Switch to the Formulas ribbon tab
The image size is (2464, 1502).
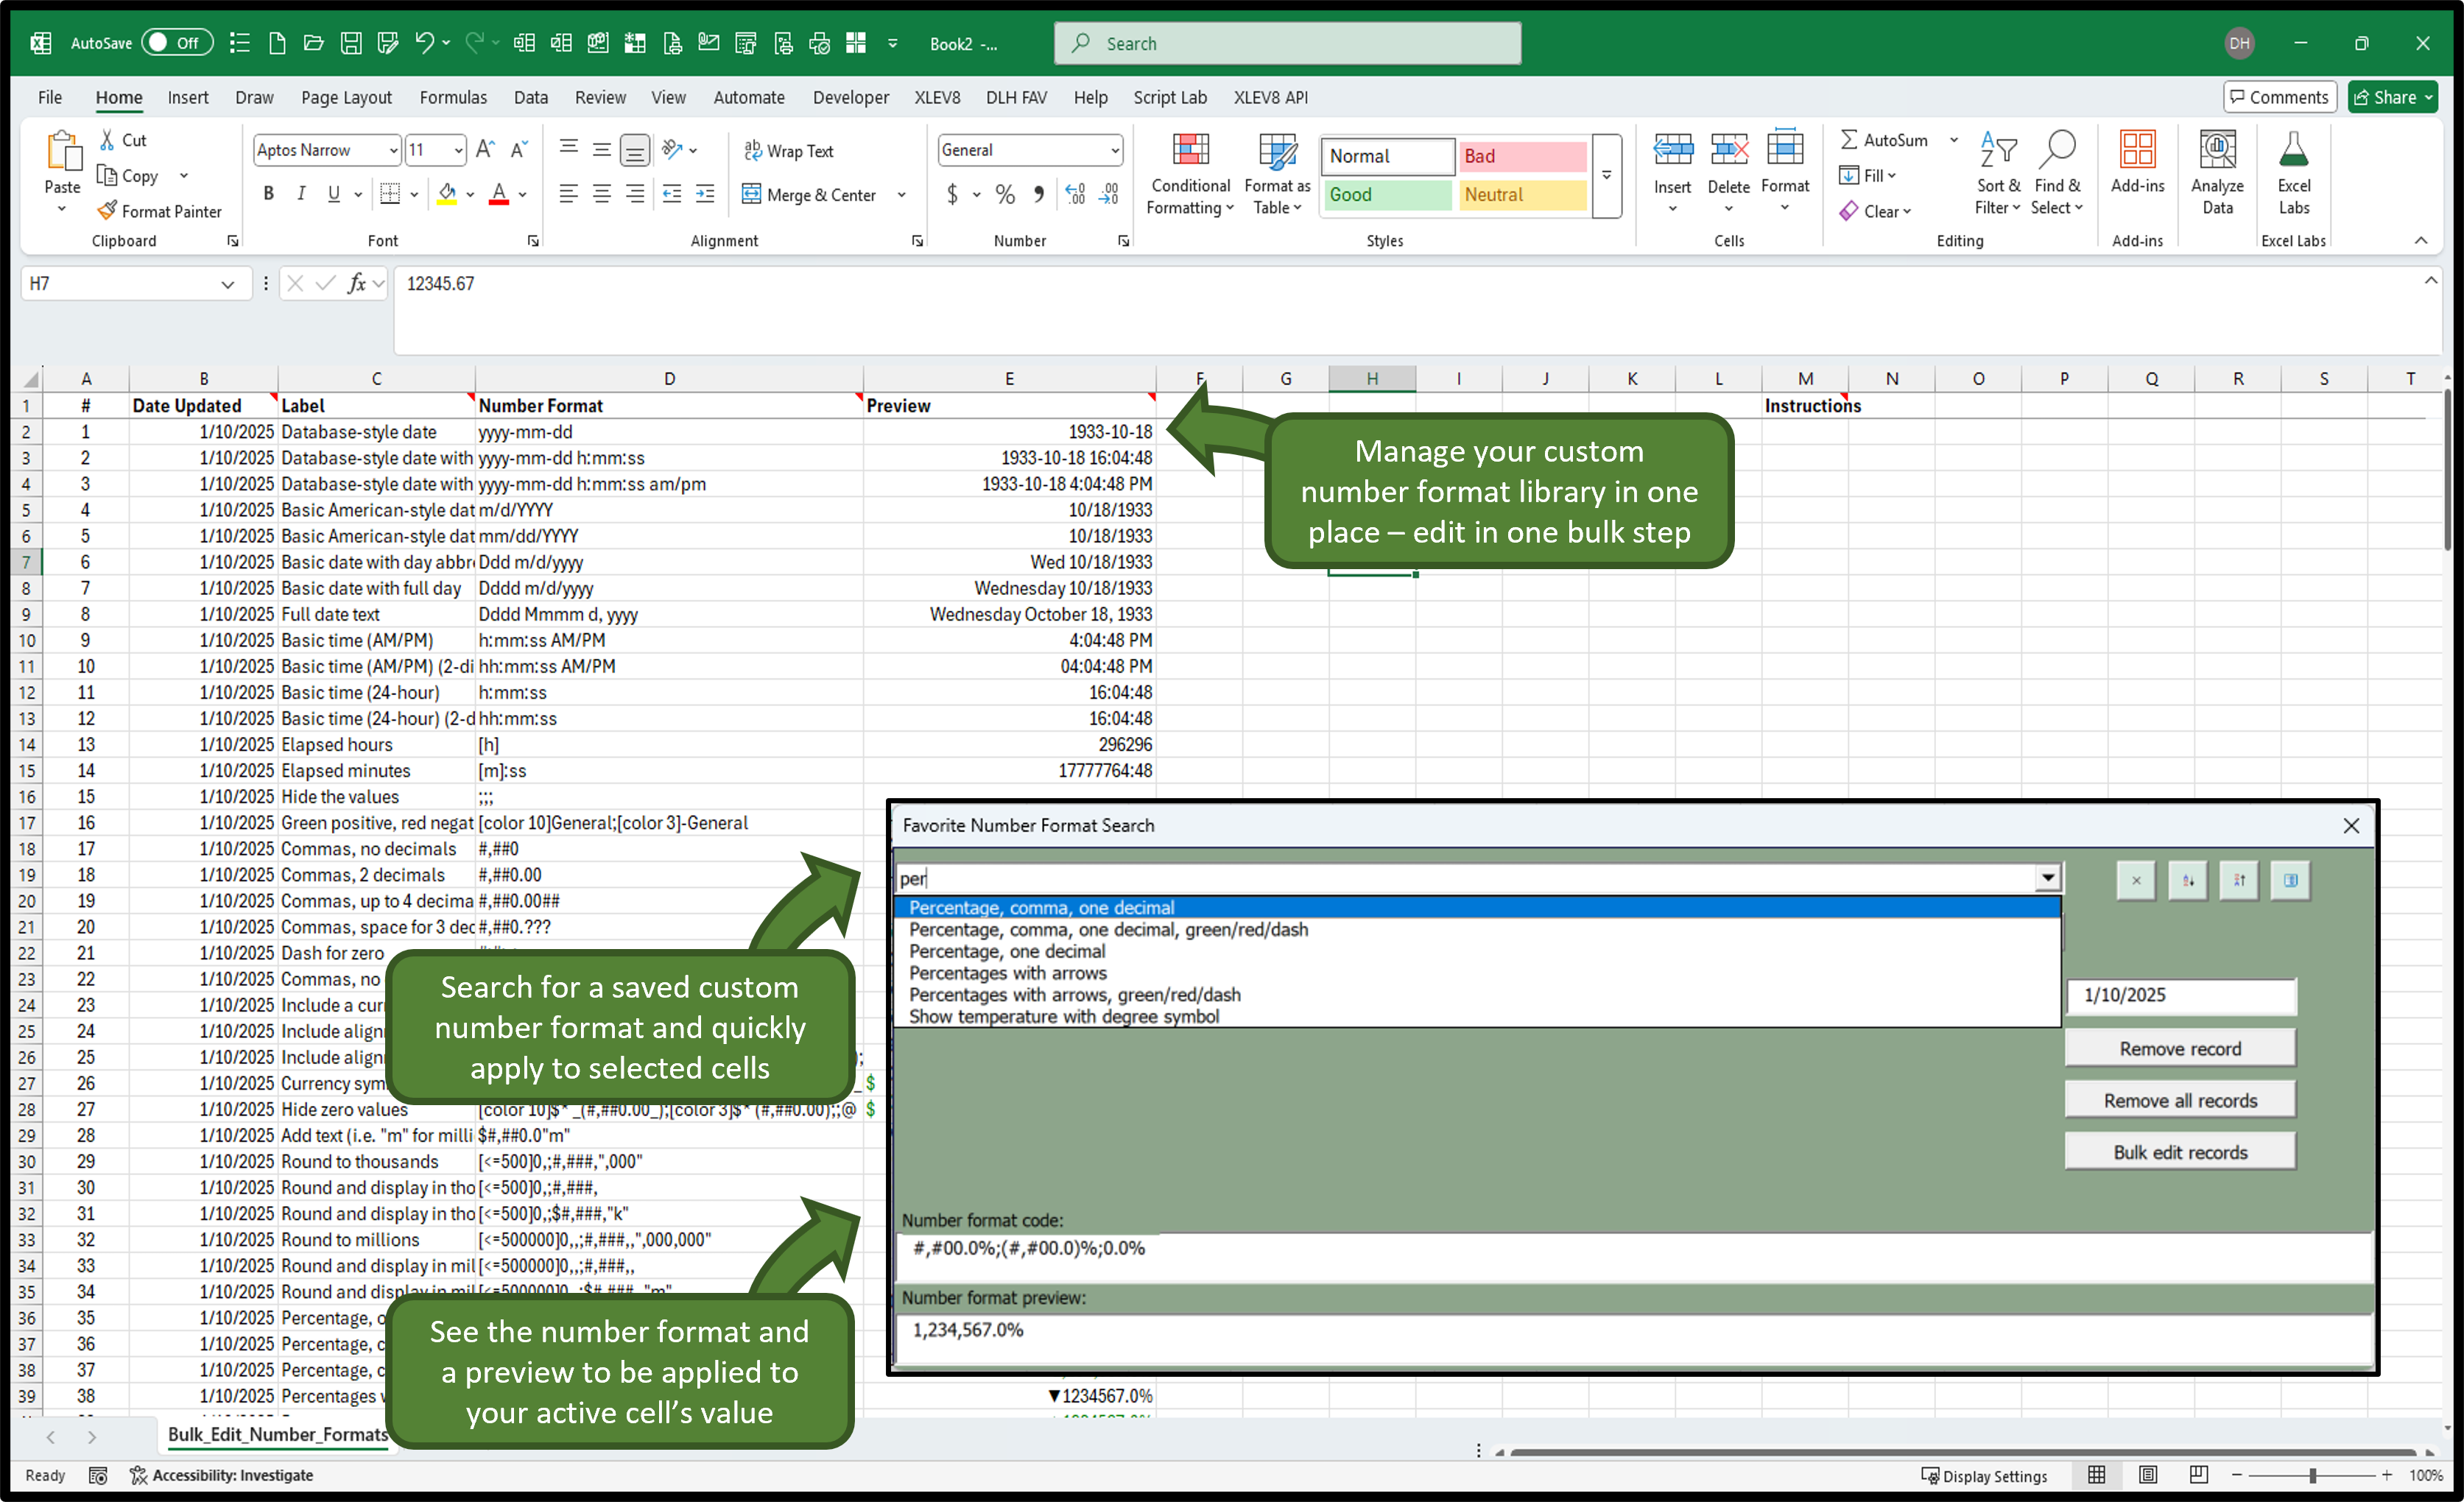pyautogui.click(x=453, y=97)
